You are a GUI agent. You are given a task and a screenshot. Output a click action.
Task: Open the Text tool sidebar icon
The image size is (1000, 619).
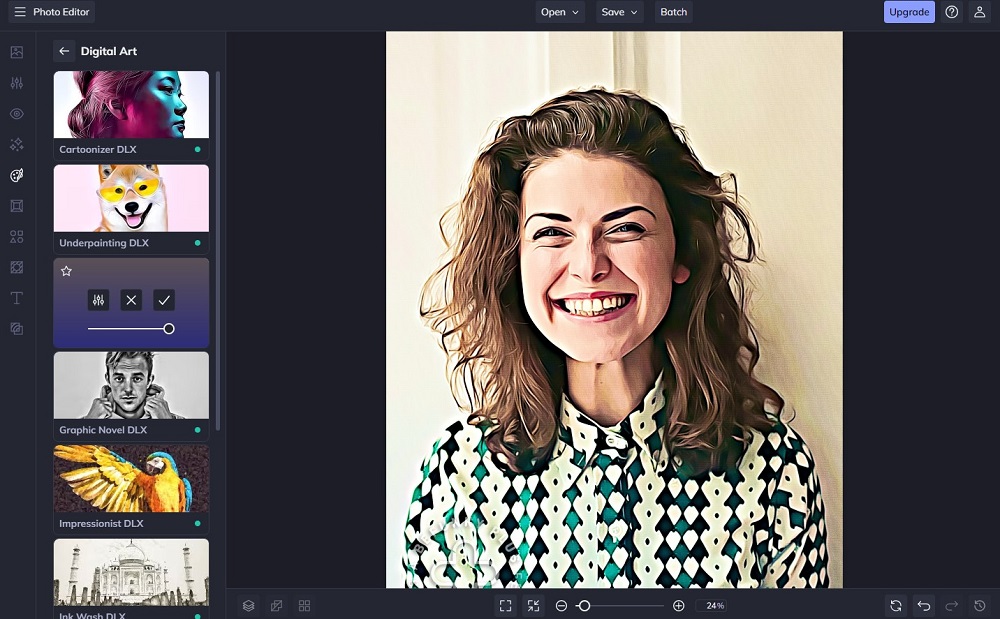[x=17, y=298]
